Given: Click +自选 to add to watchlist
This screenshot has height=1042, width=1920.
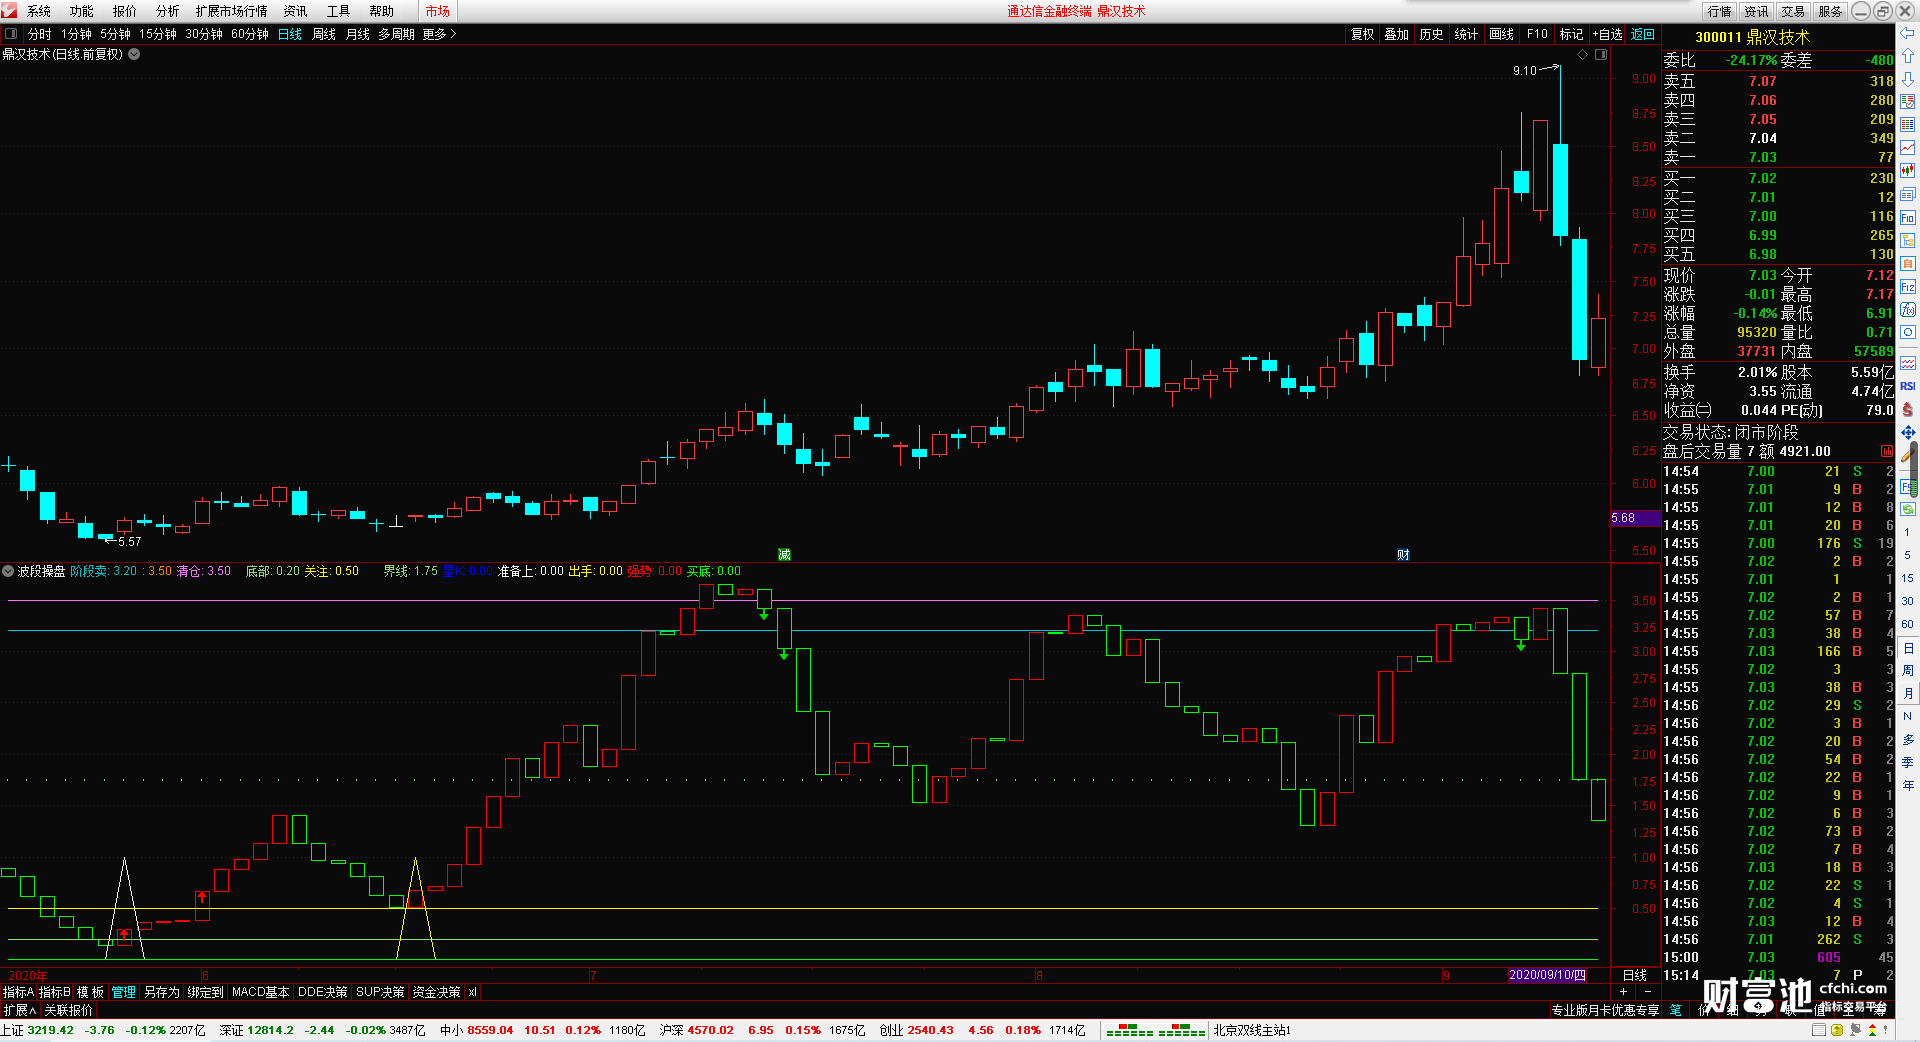Looking at the screenshot, I should click(x=1607, y=34).
